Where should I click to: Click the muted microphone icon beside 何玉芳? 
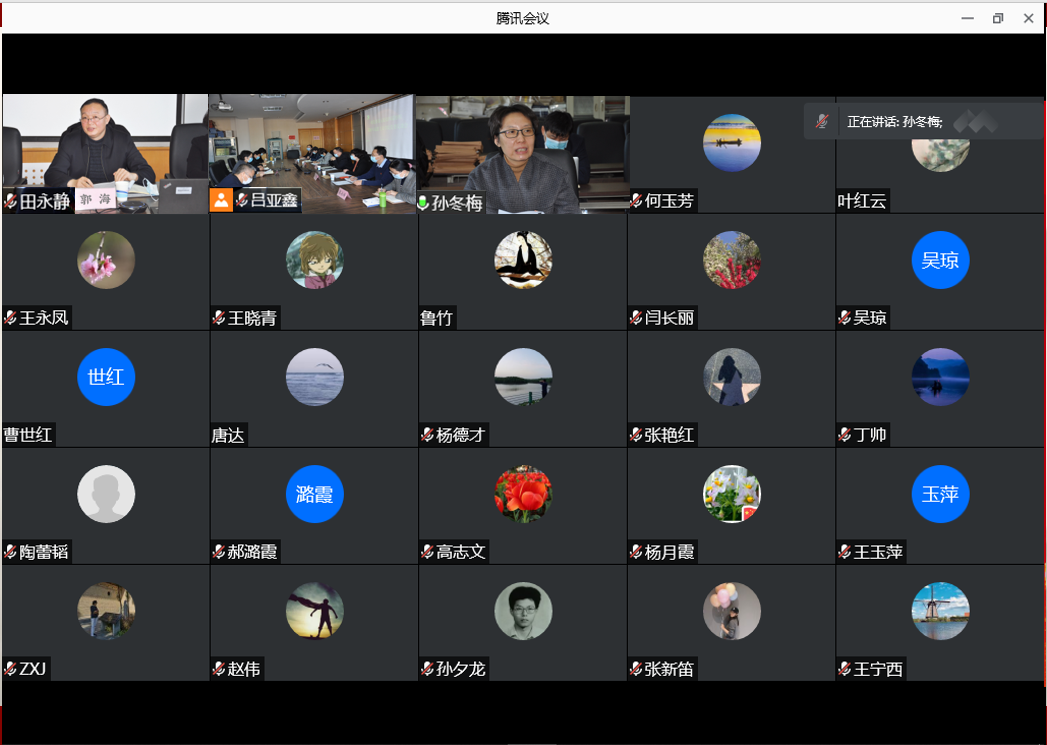coord(636,202)
